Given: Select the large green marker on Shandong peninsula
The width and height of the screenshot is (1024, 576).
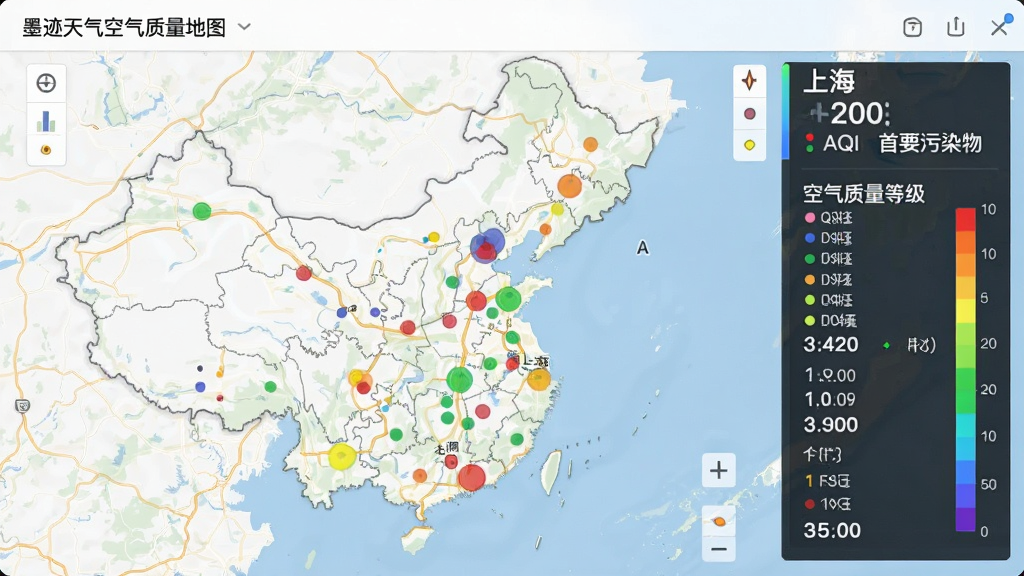Looking at the screenshot, I should coord(508,299).
